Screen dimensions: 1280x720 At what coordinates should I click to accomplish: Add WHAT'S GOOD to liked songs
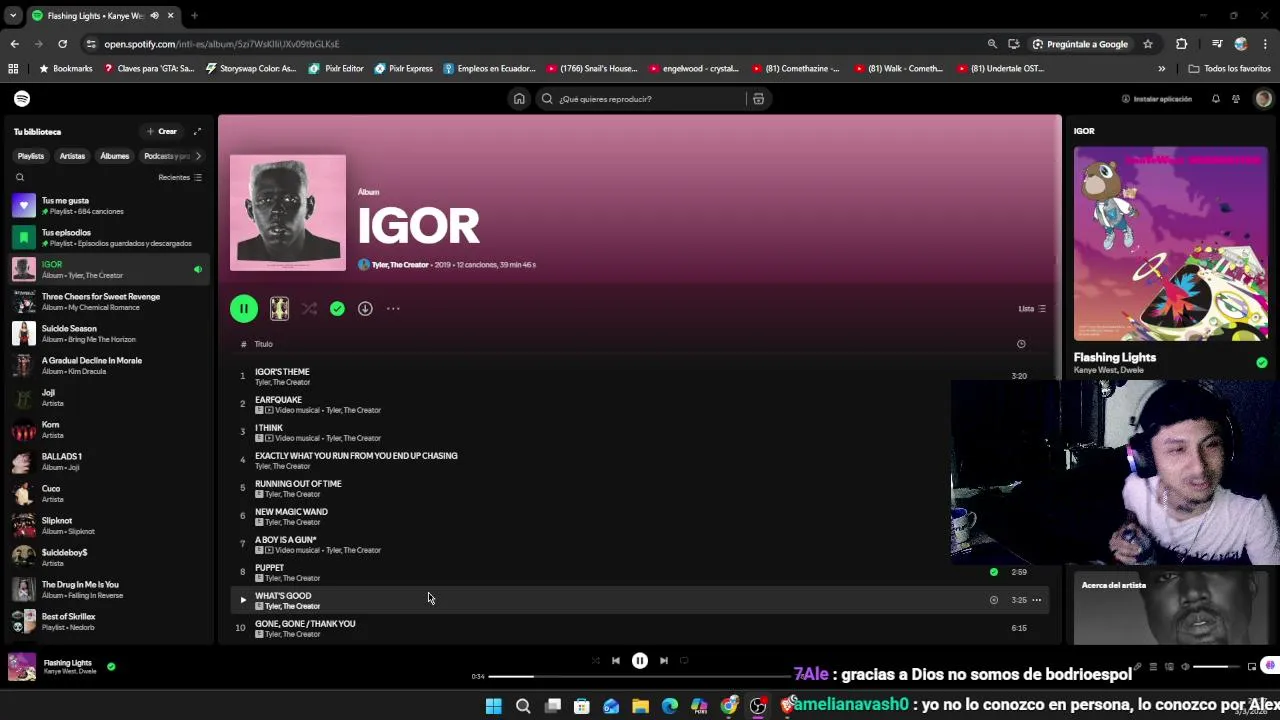(993, 600)
